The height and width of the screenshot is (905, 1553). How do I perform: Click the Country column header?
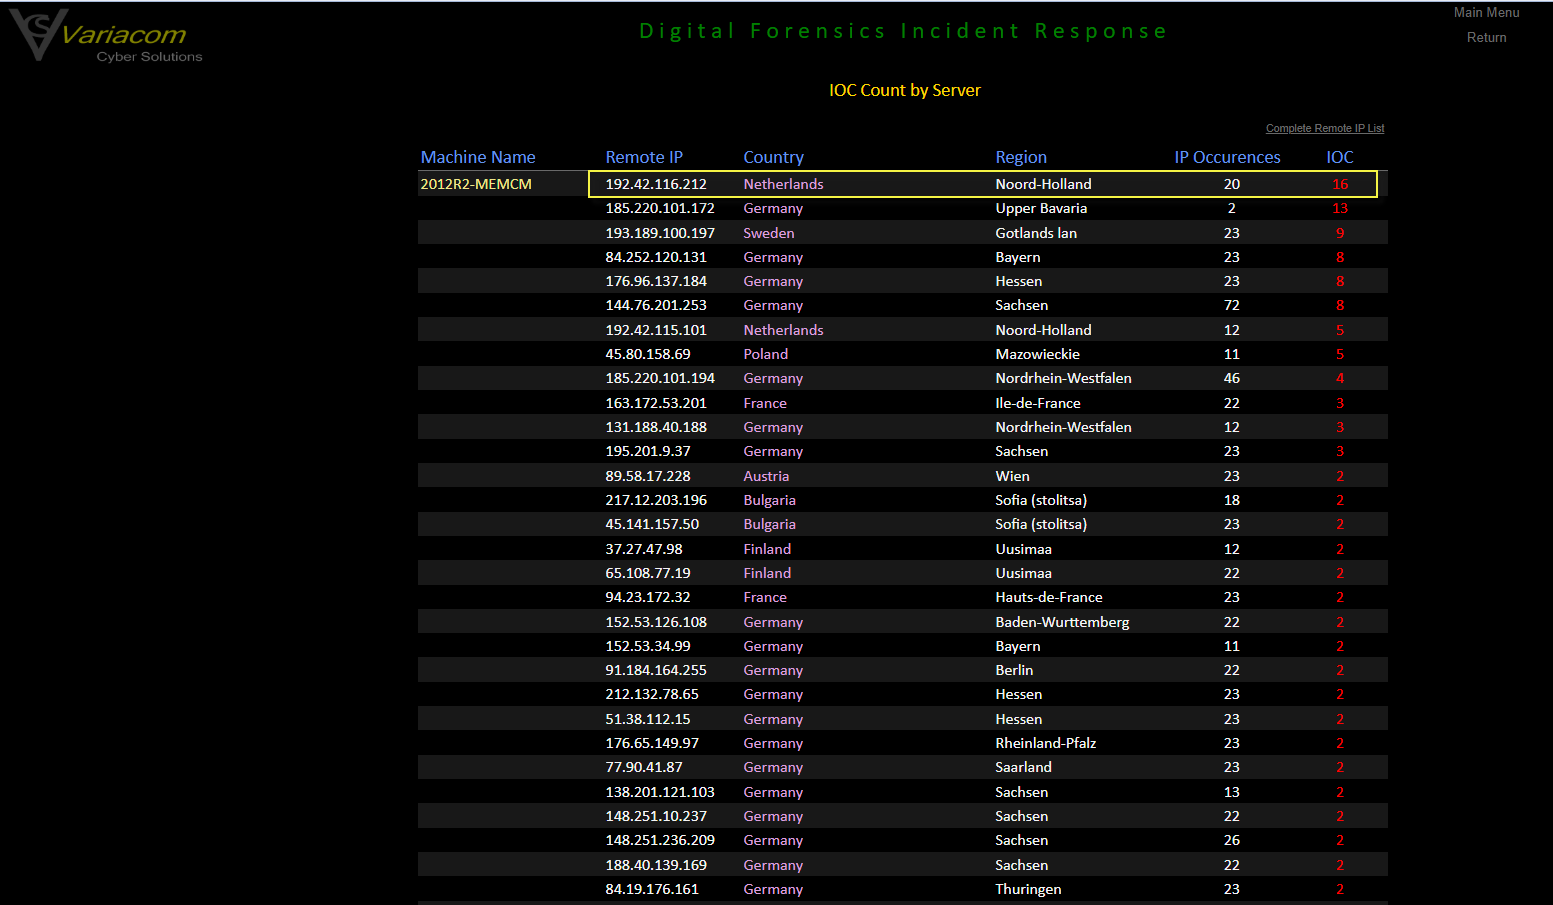[x=773, y=157]
